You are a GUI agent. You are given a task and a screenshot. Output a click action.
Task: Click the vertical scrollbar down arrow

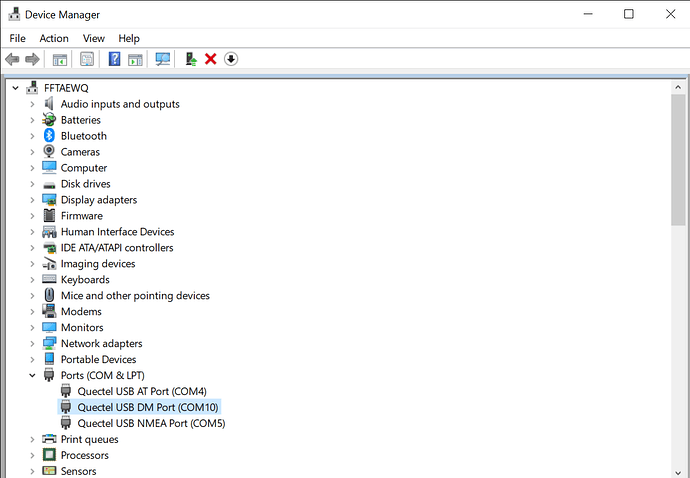coord(679,470)
